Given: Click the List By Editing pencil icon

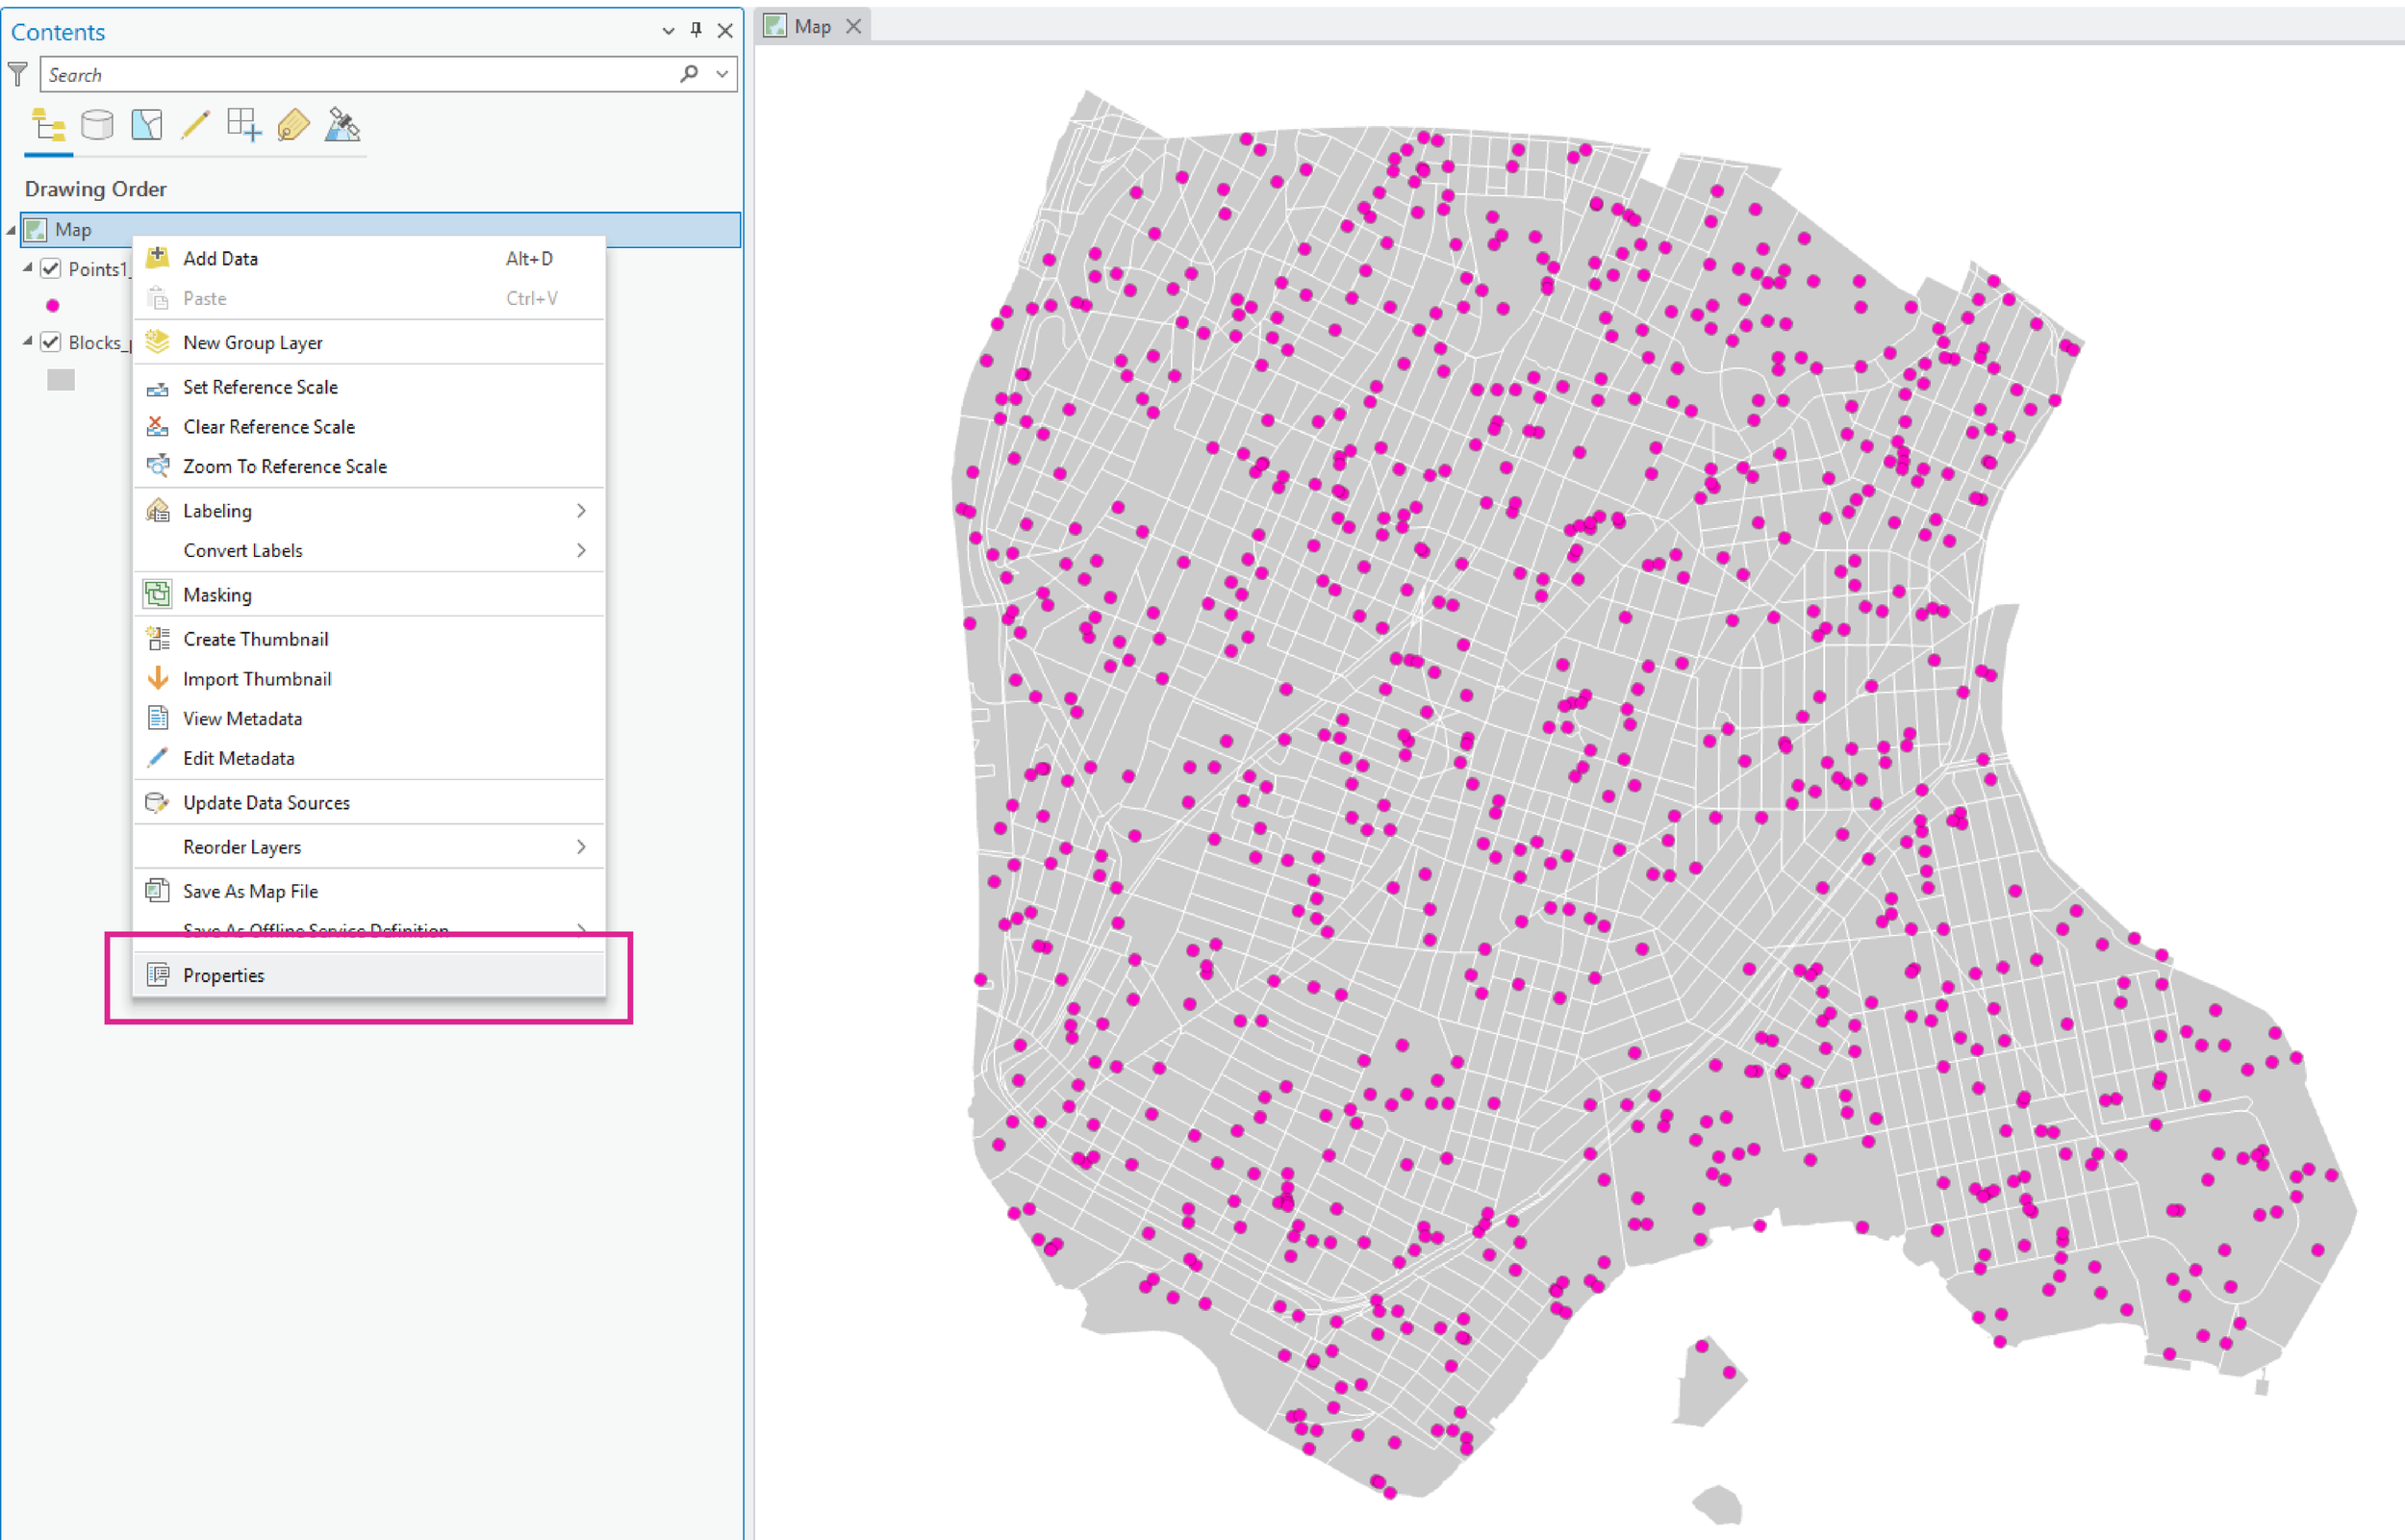Looking at the screenshot, I should point(195,125).
